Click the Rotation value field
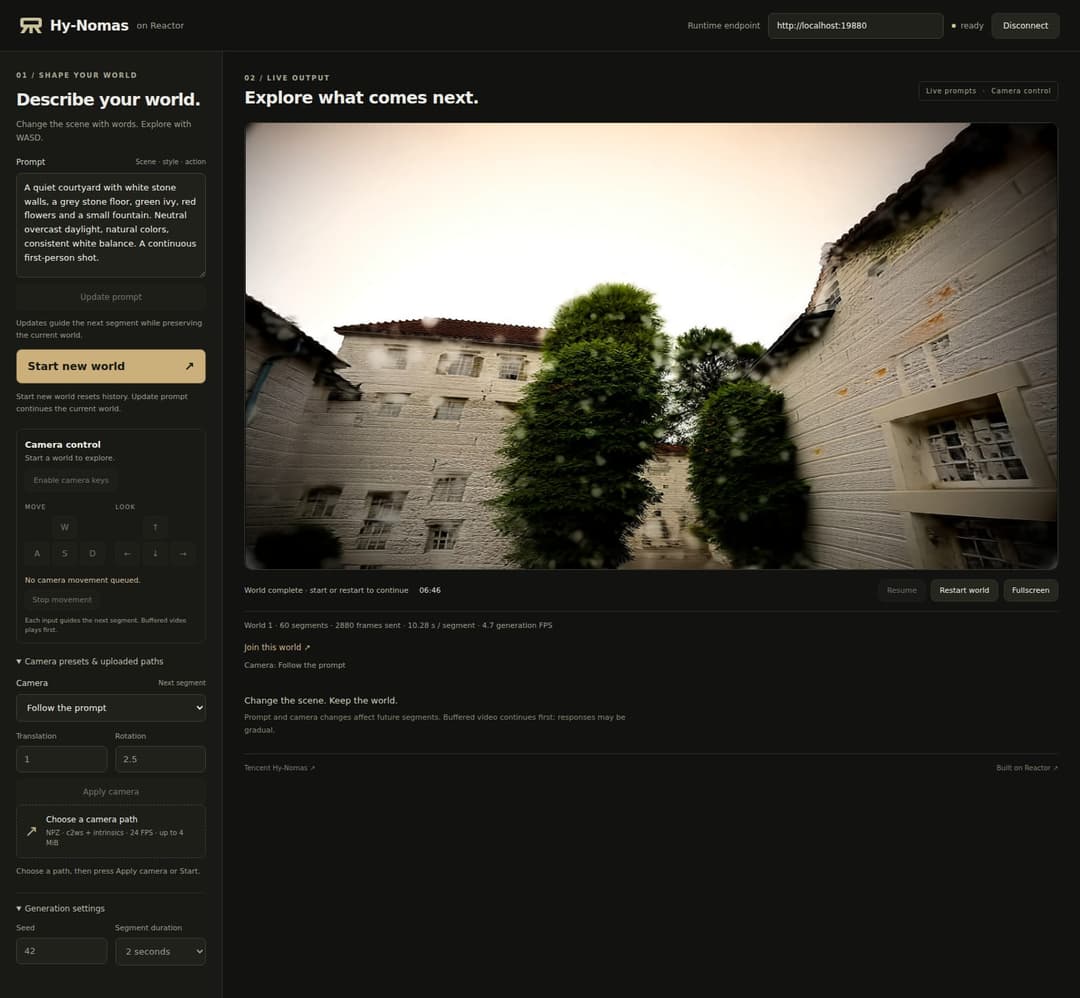This screenshot has width=1080, height=998. point(160,759)
